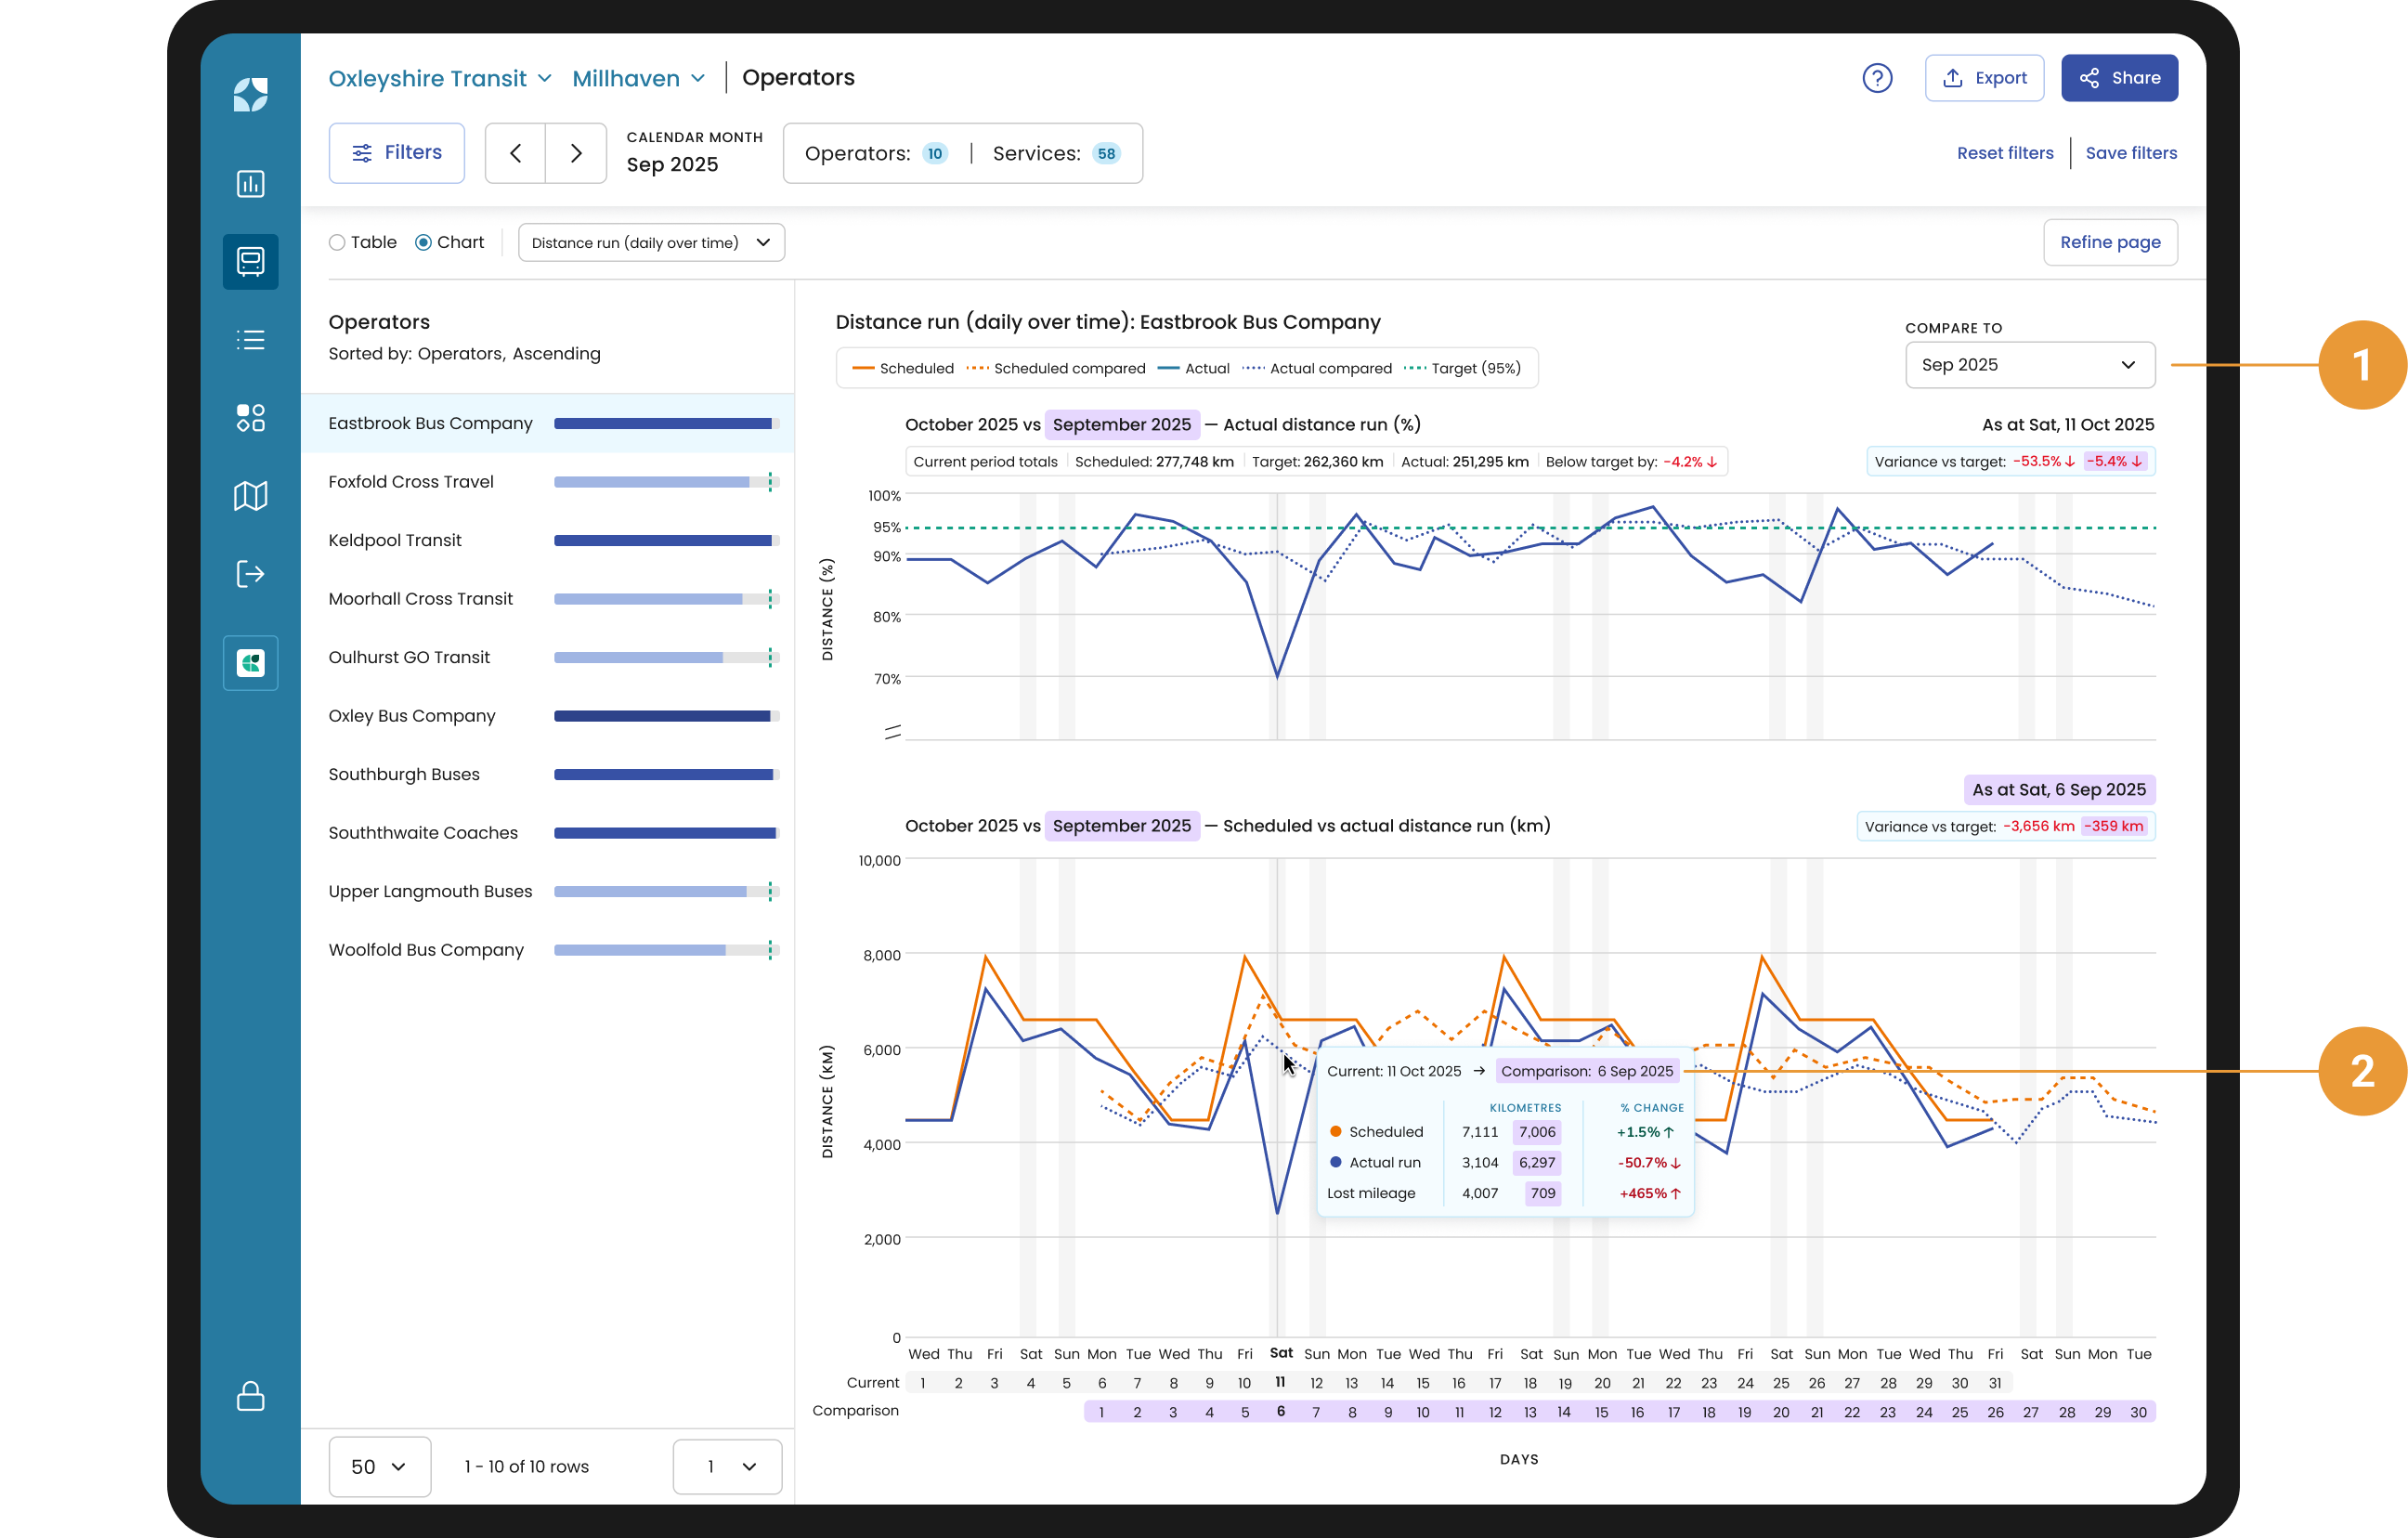Click the sign-out arrow sidebar icon
The height and width of the screenshot is (1538, 2408).
(250, 574)
